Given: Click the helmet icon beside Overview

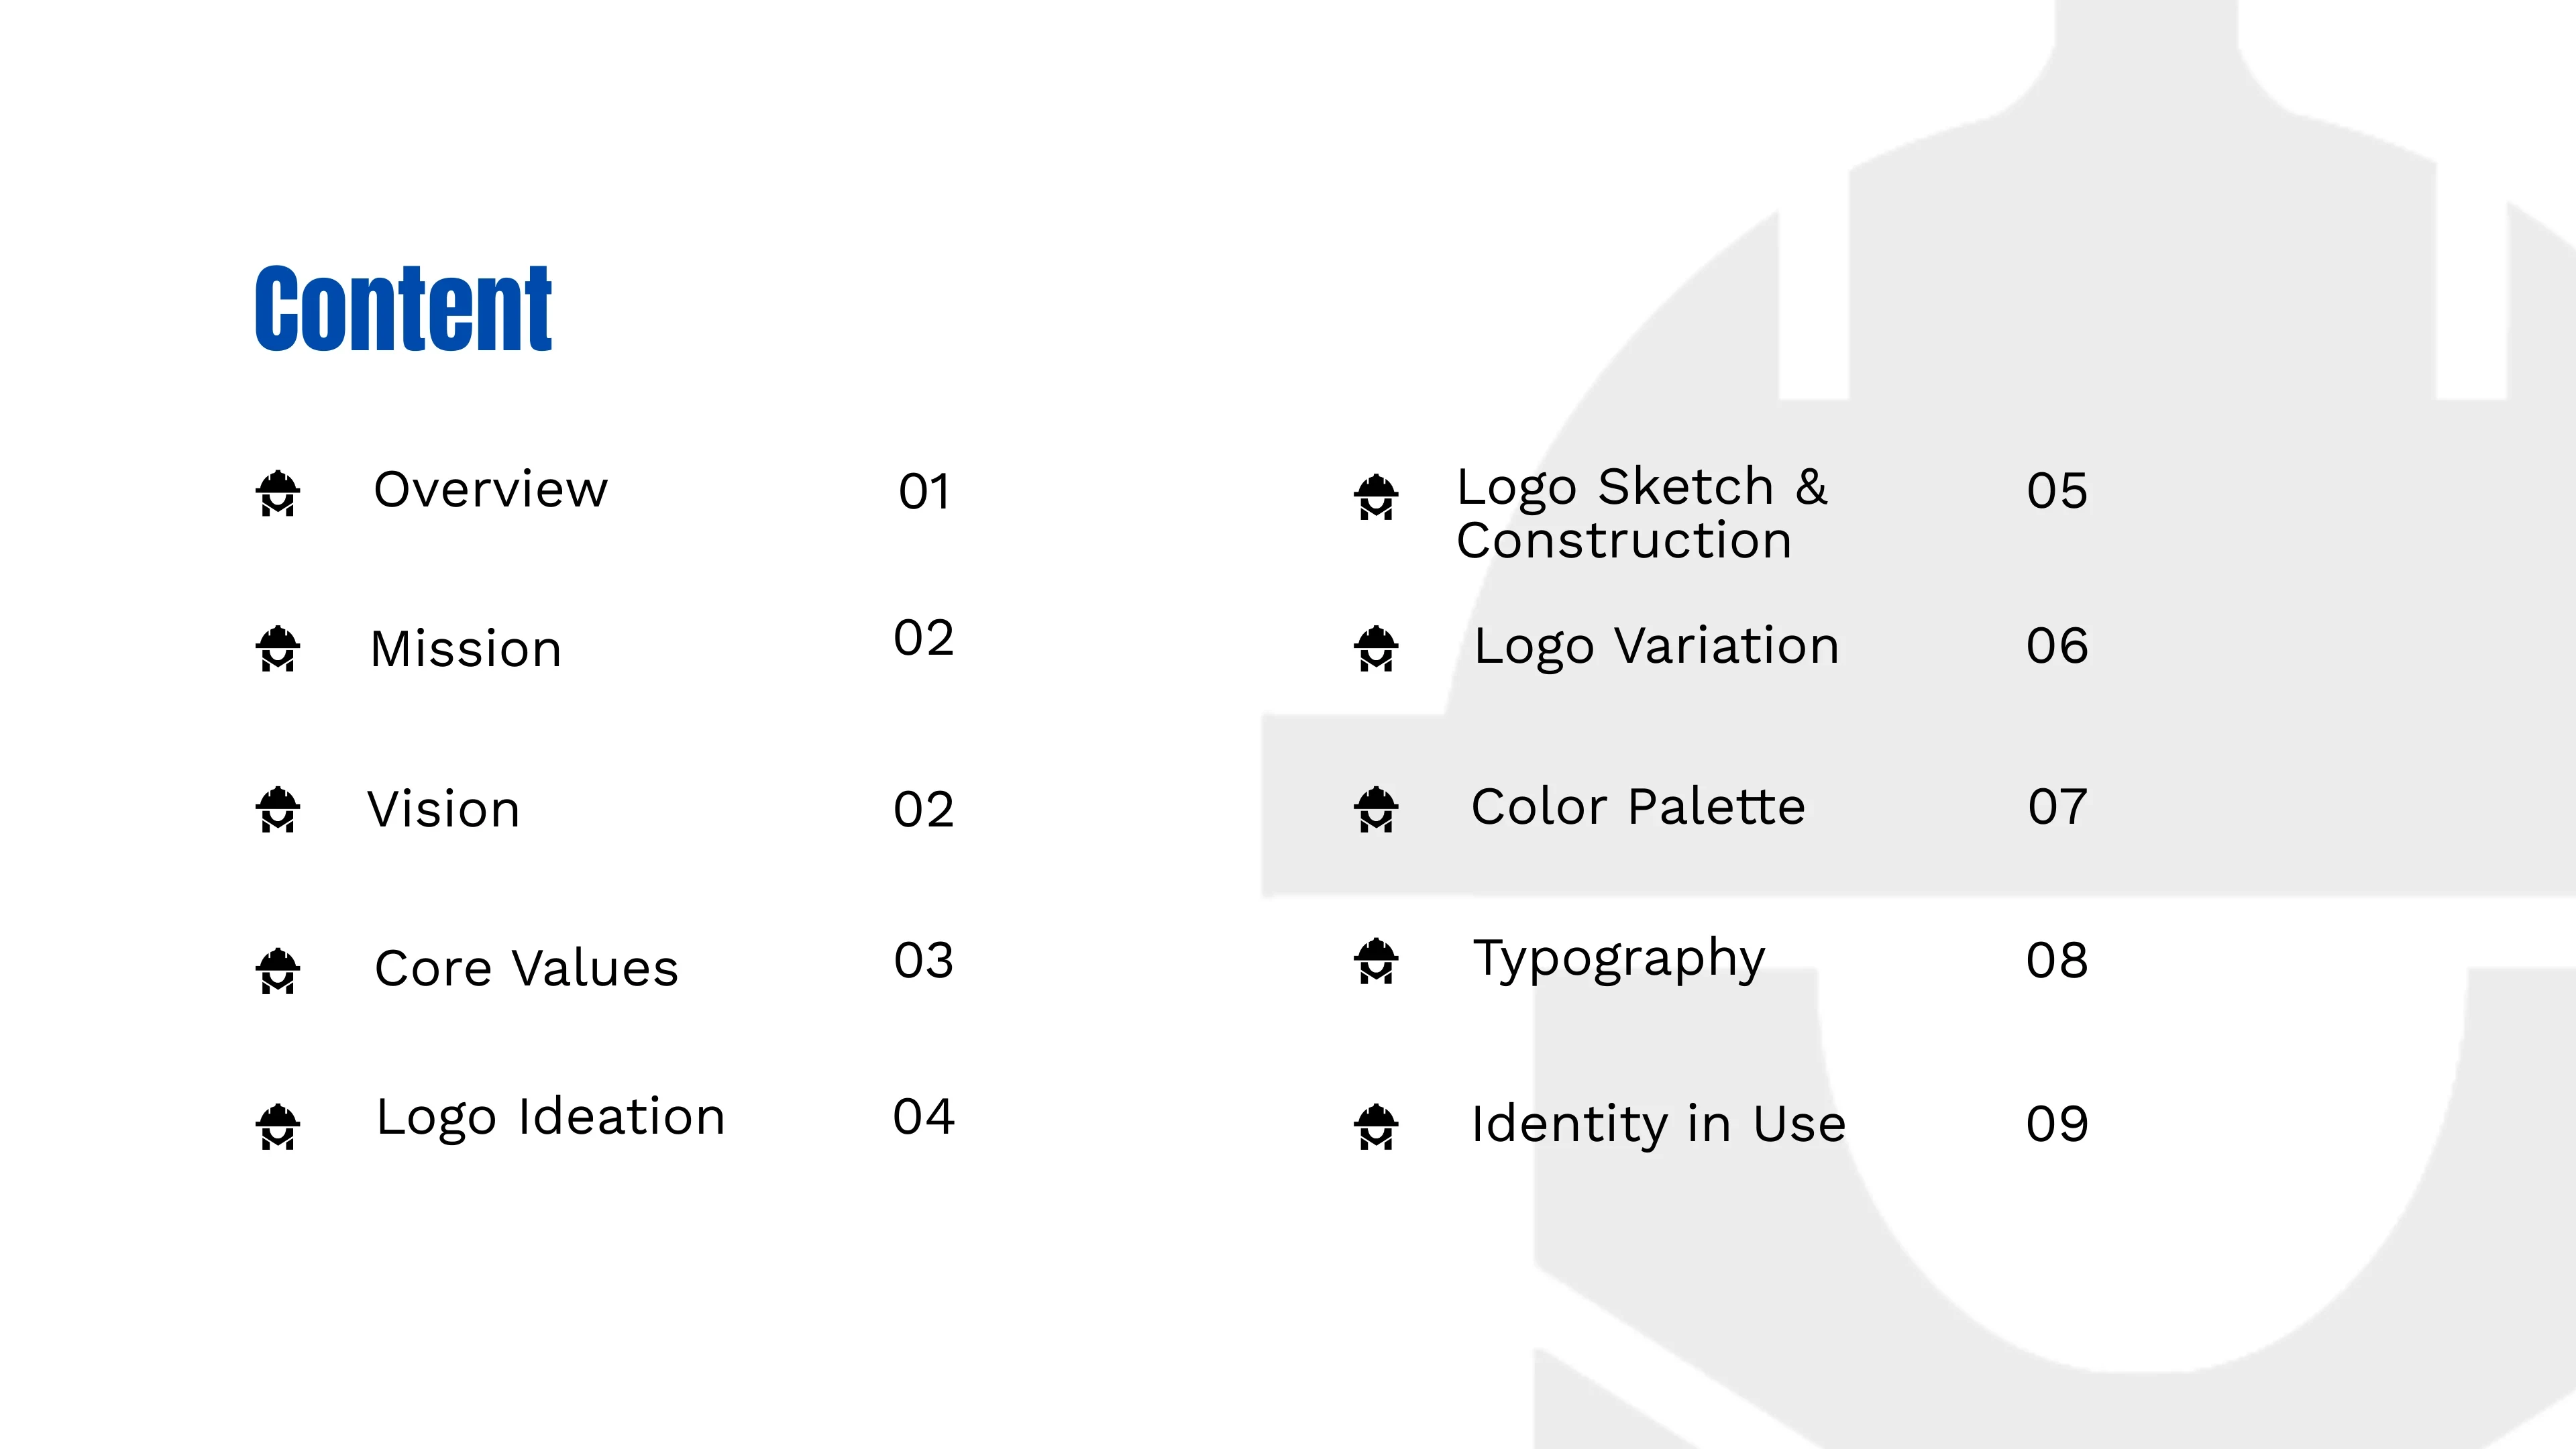Looking at the screenshot, I should (278, 494).
